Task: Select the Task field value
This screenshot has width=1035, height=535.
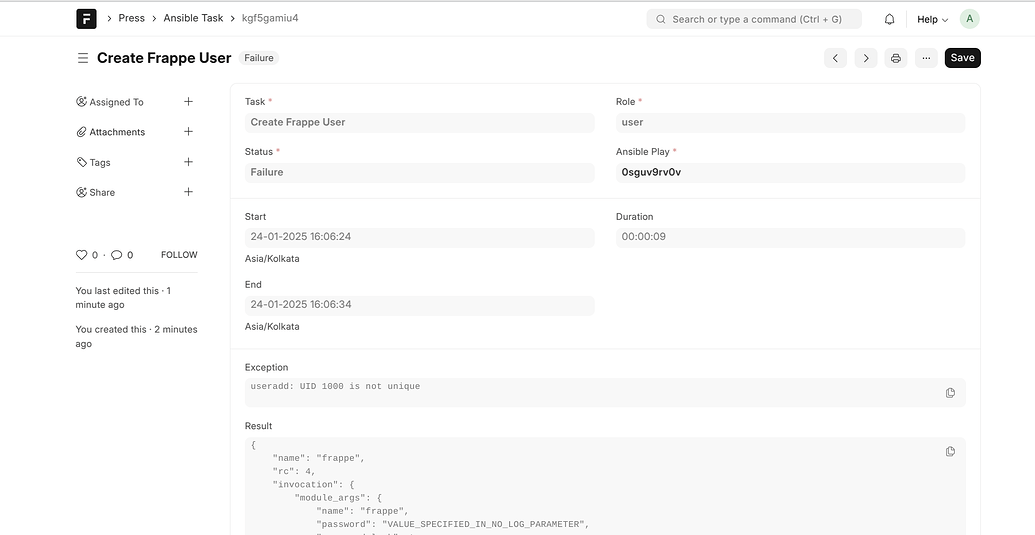Action: pyautogui.click(x=420, y=123)
